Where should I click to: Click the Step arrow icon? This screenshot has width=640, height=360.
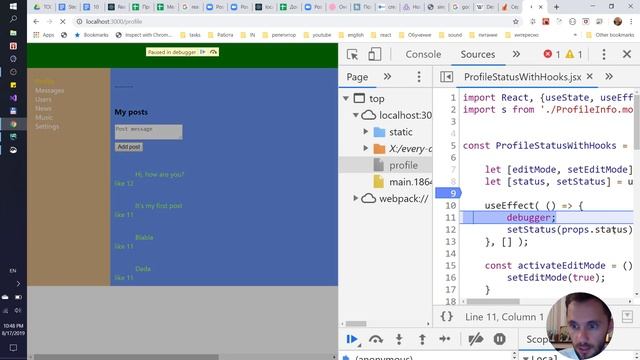click(445, 339)
